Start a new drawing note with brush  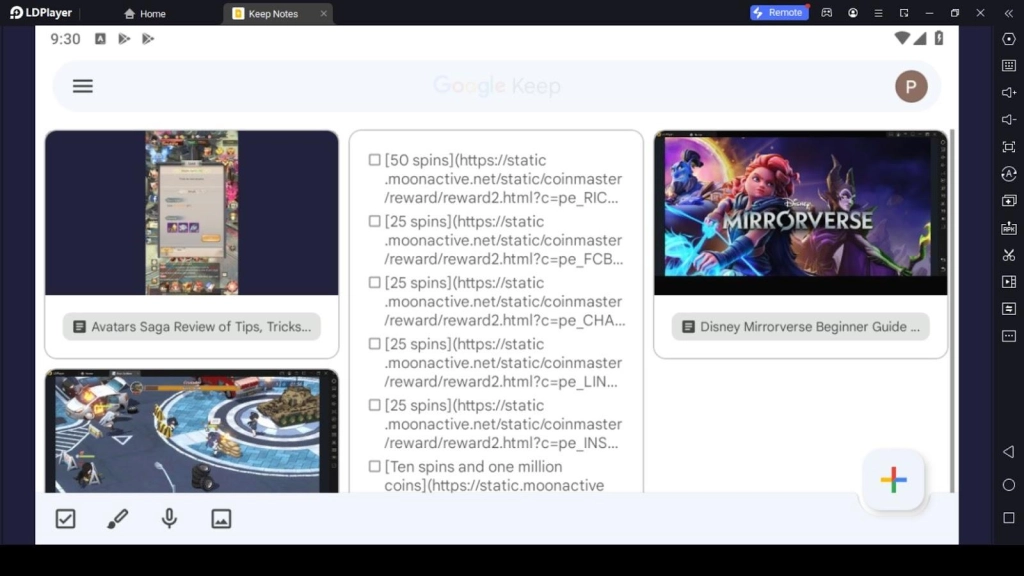pos(118,518)
